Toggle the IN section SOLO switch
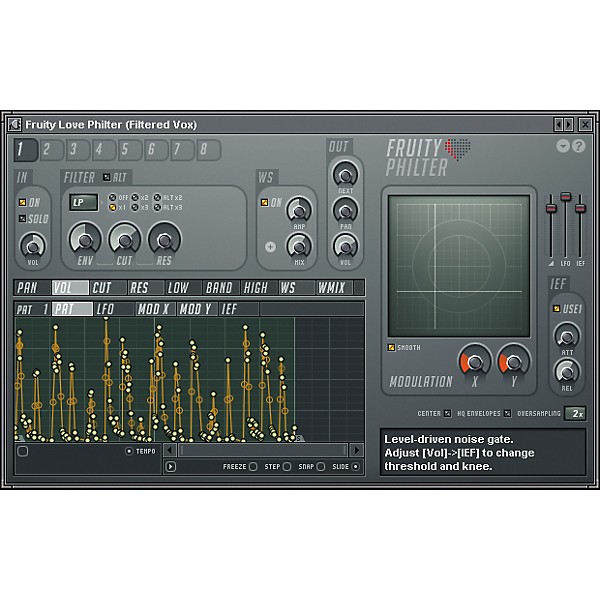This screenshot has height=600, width=600. 22,218
